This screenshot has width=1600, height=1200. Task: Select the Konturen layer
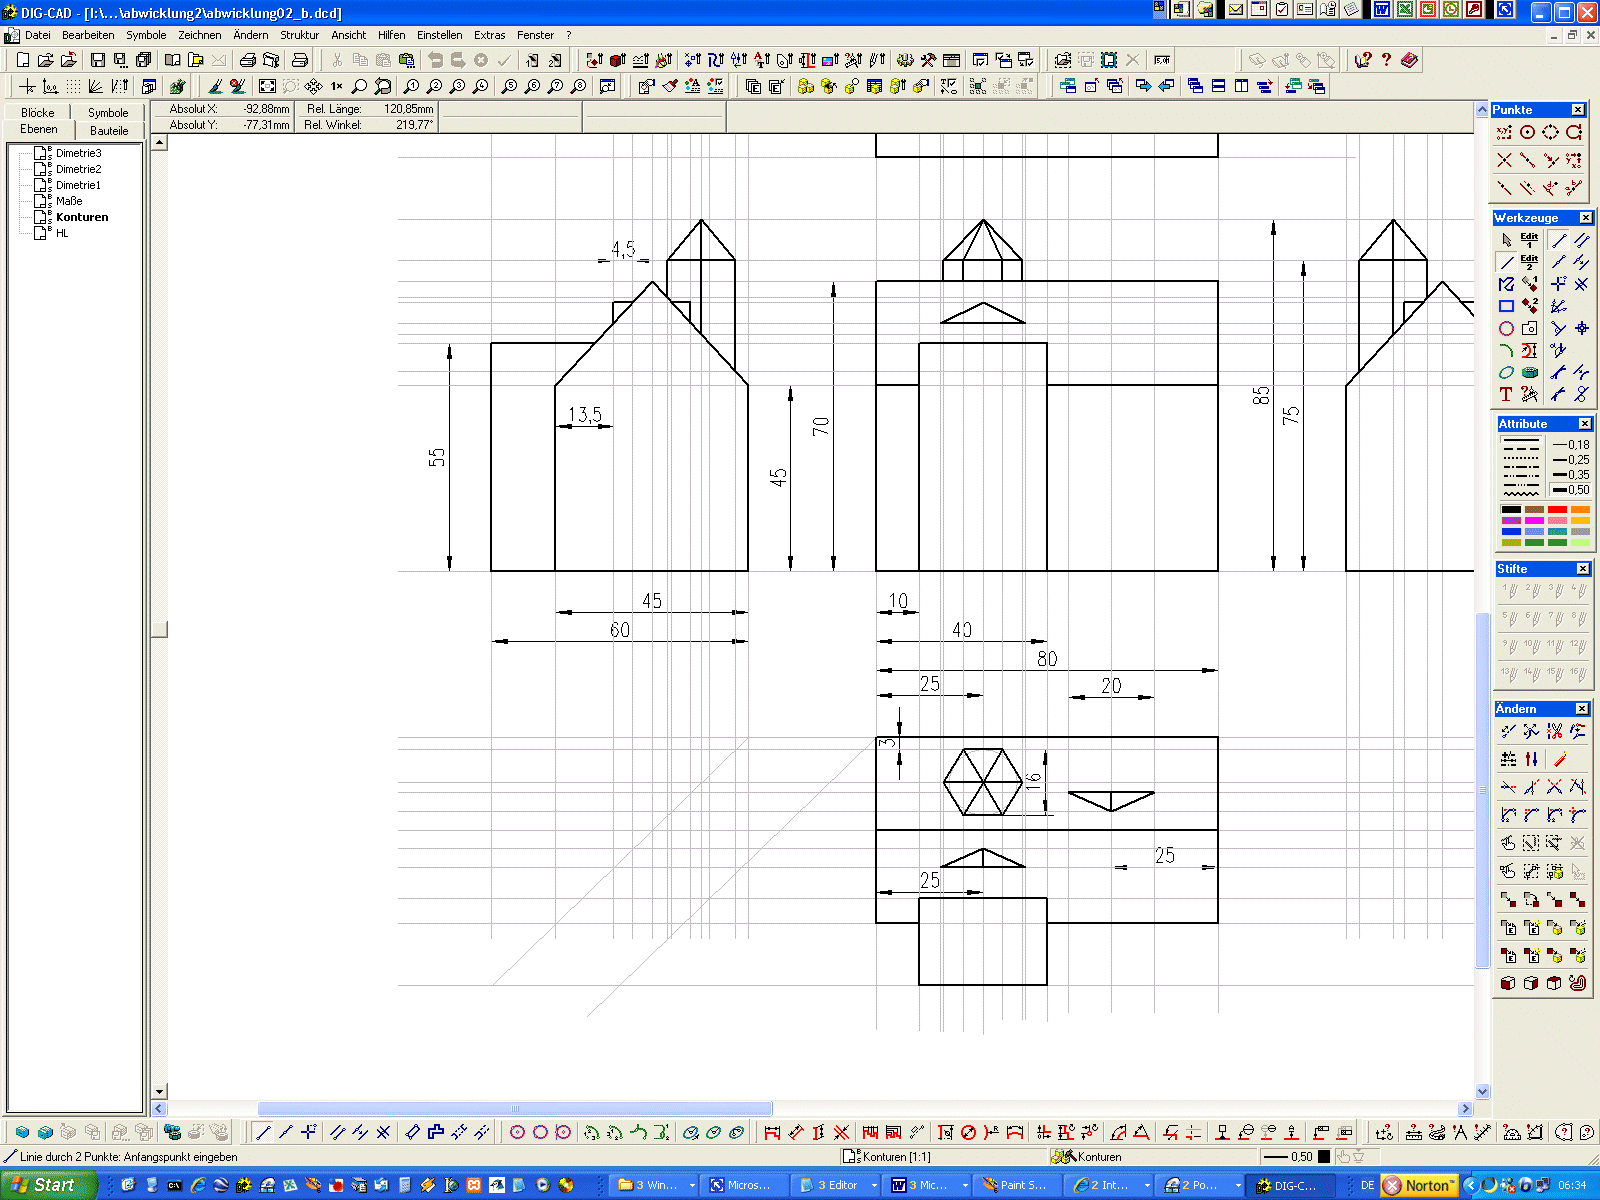point(82,217)
